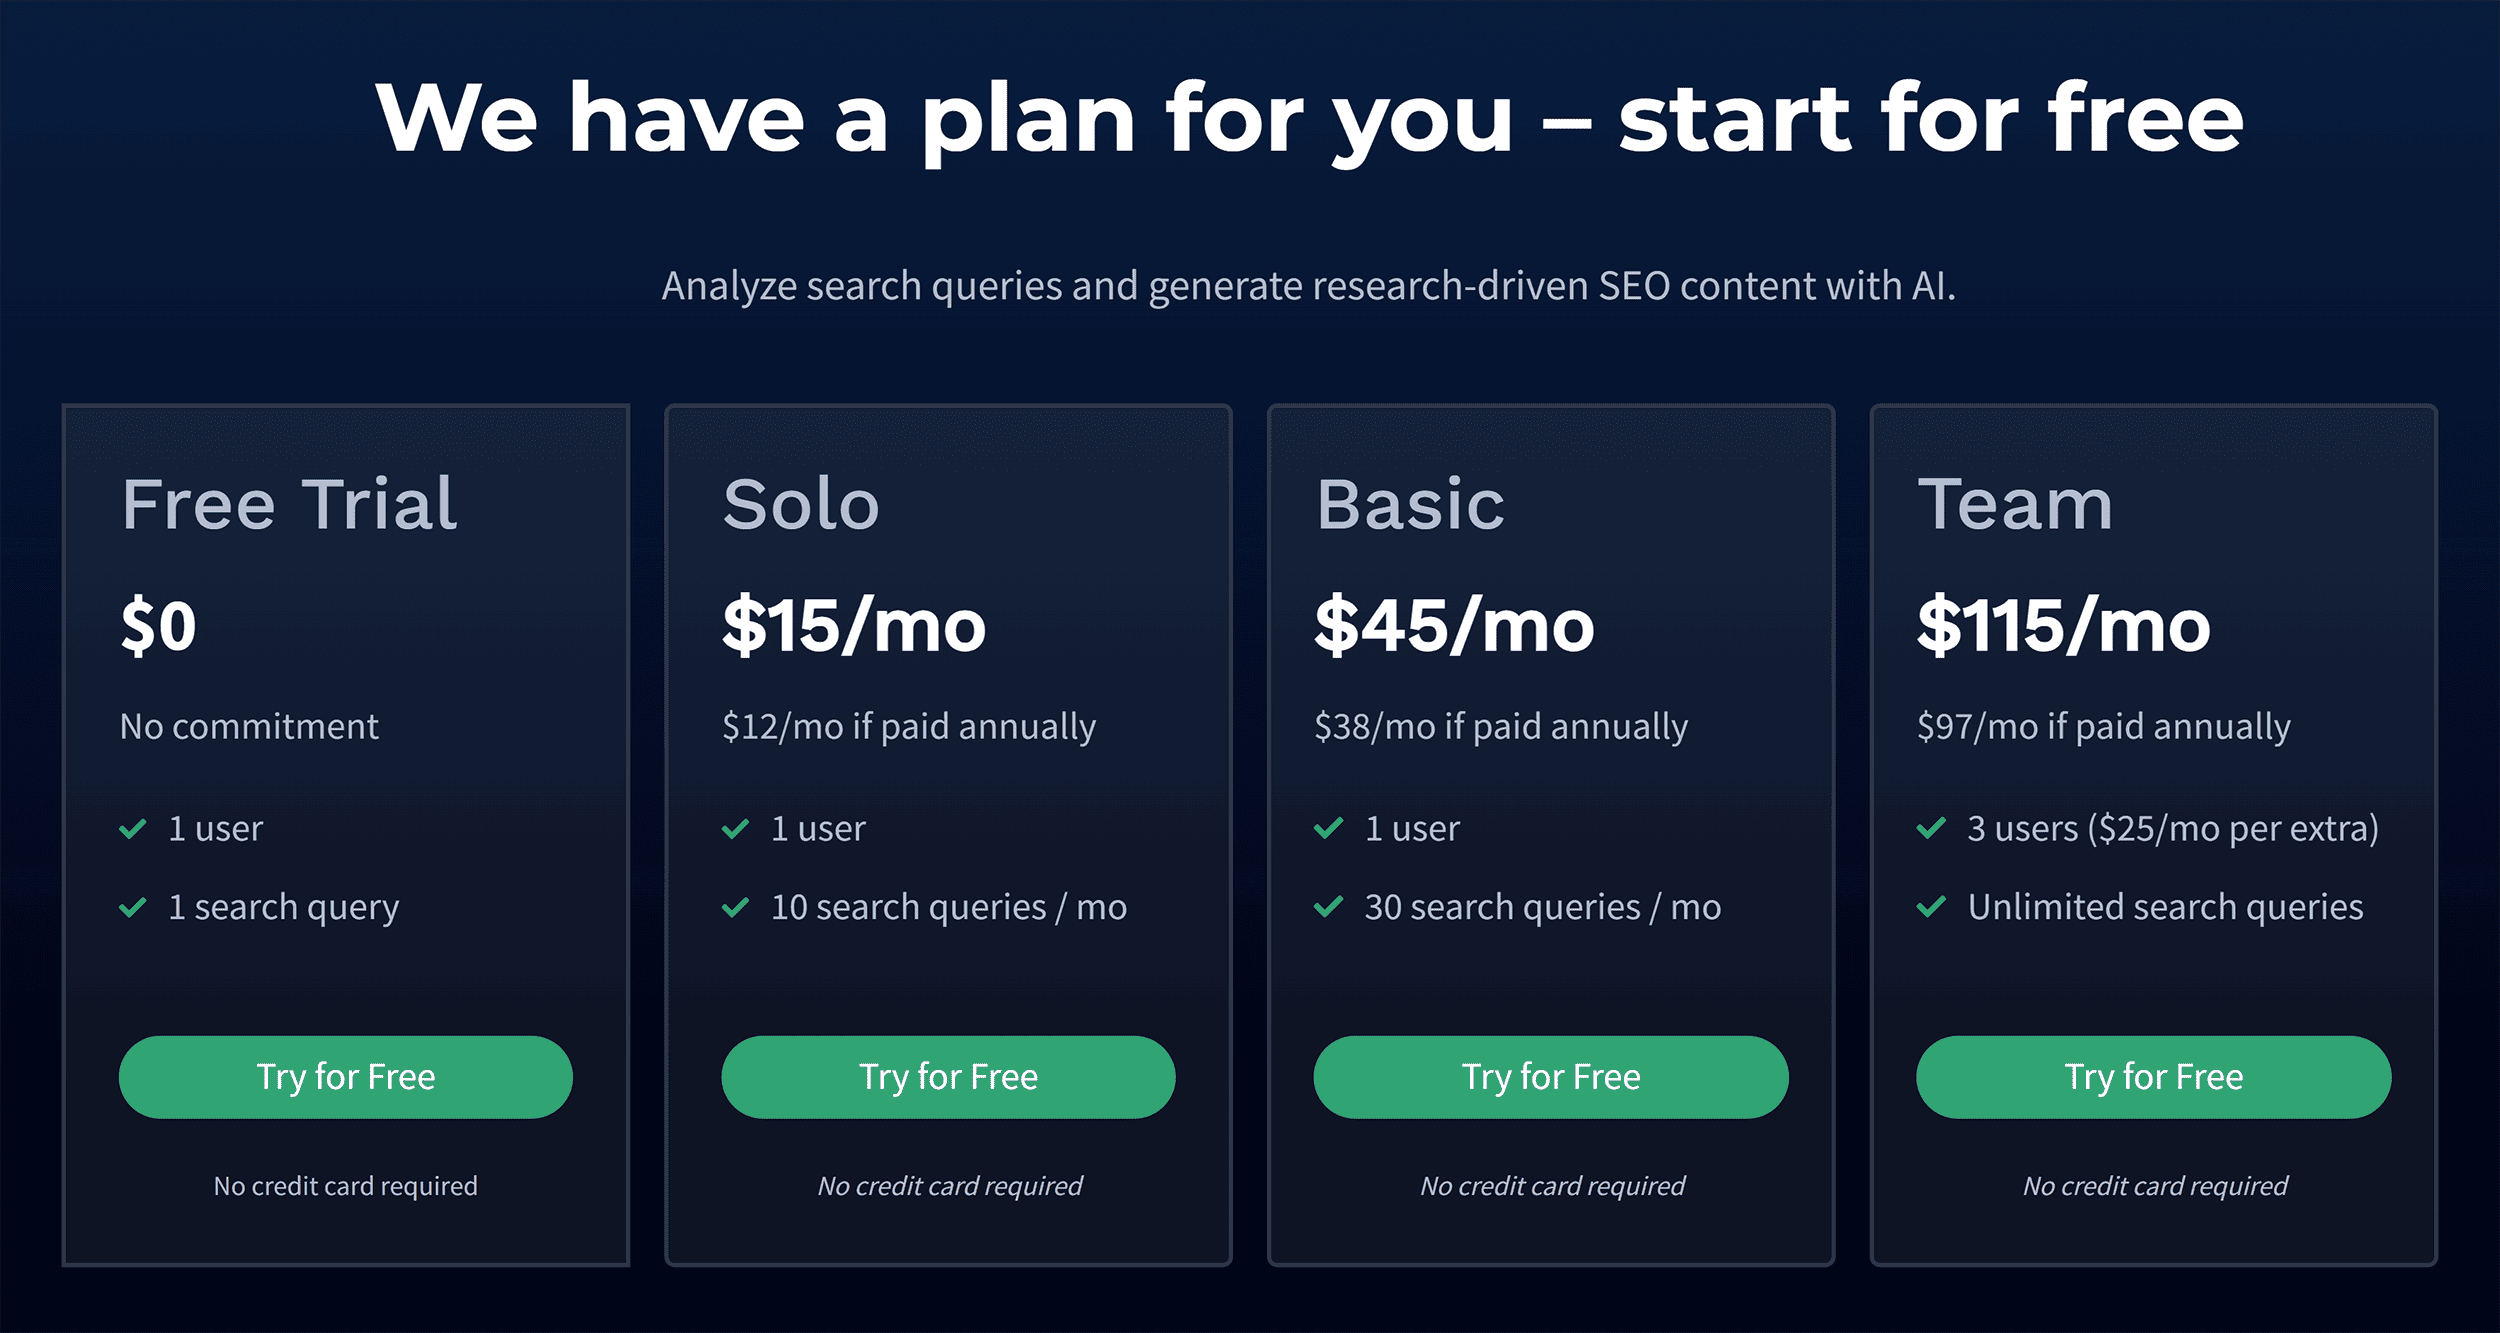This screenshot has width=2500, height=1333.
Task: Click the checkmark beside '1 search query'
Action: 134,909
